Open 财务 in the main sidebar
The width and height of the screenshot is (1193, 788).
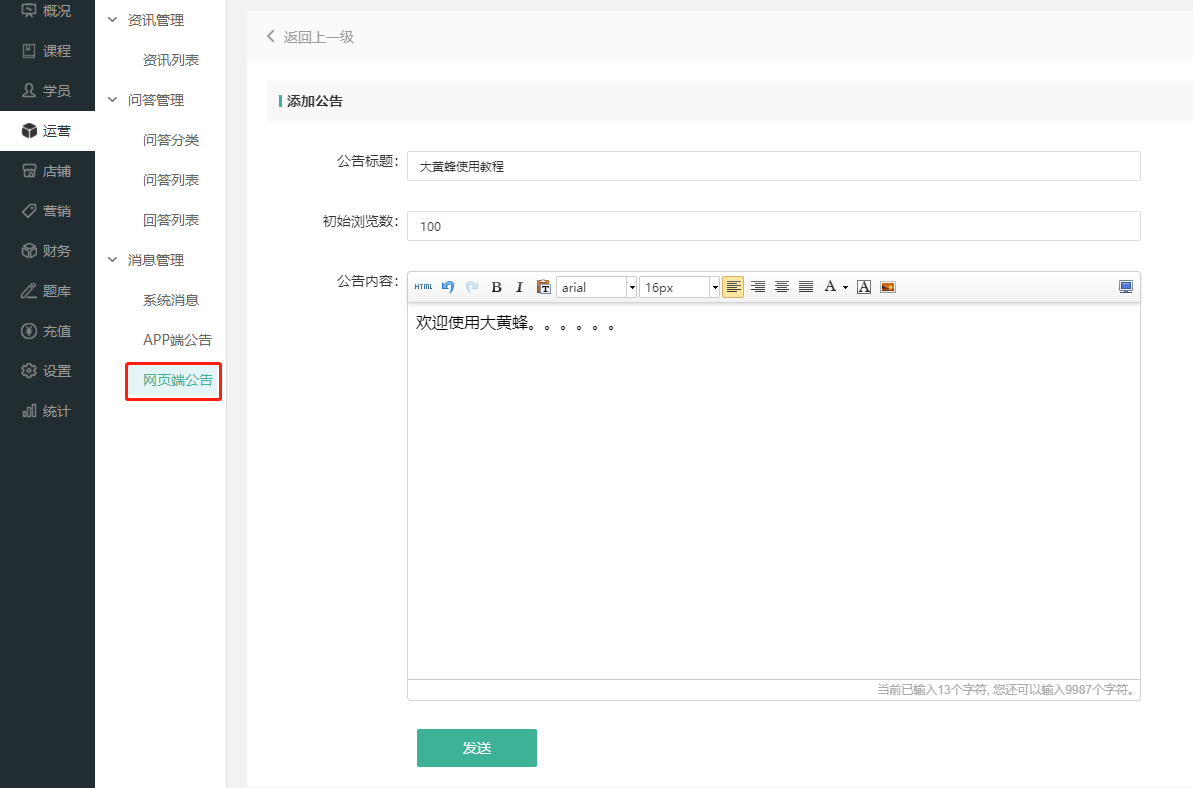click(x=47, y=251)
